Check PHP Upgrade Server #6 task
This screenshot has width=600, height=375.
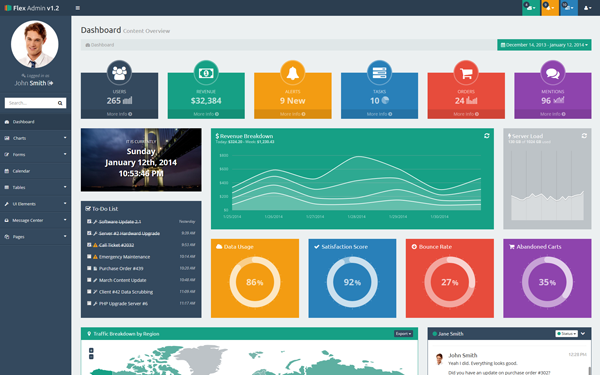coord(89,303)
